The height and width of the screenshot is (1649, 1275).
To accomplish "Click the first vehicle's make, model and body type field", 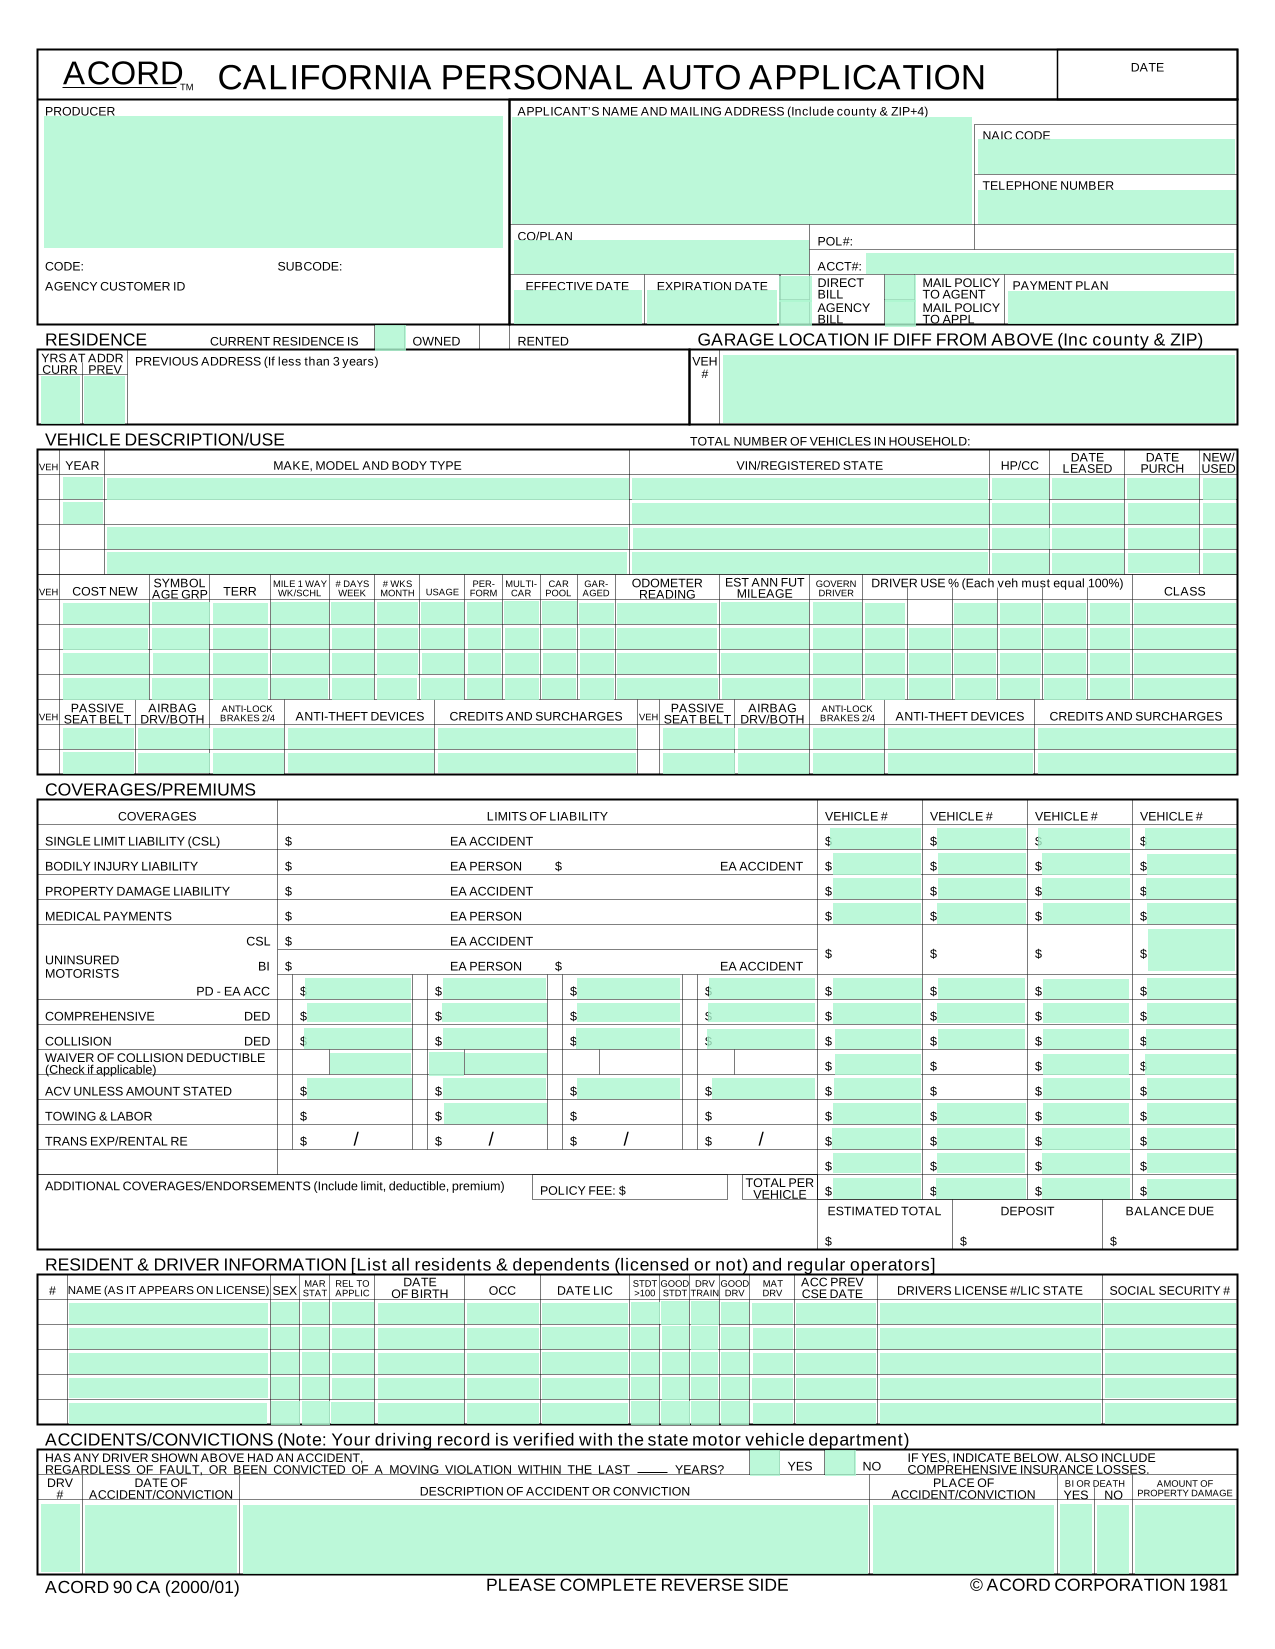I will [x=367, y=488].
